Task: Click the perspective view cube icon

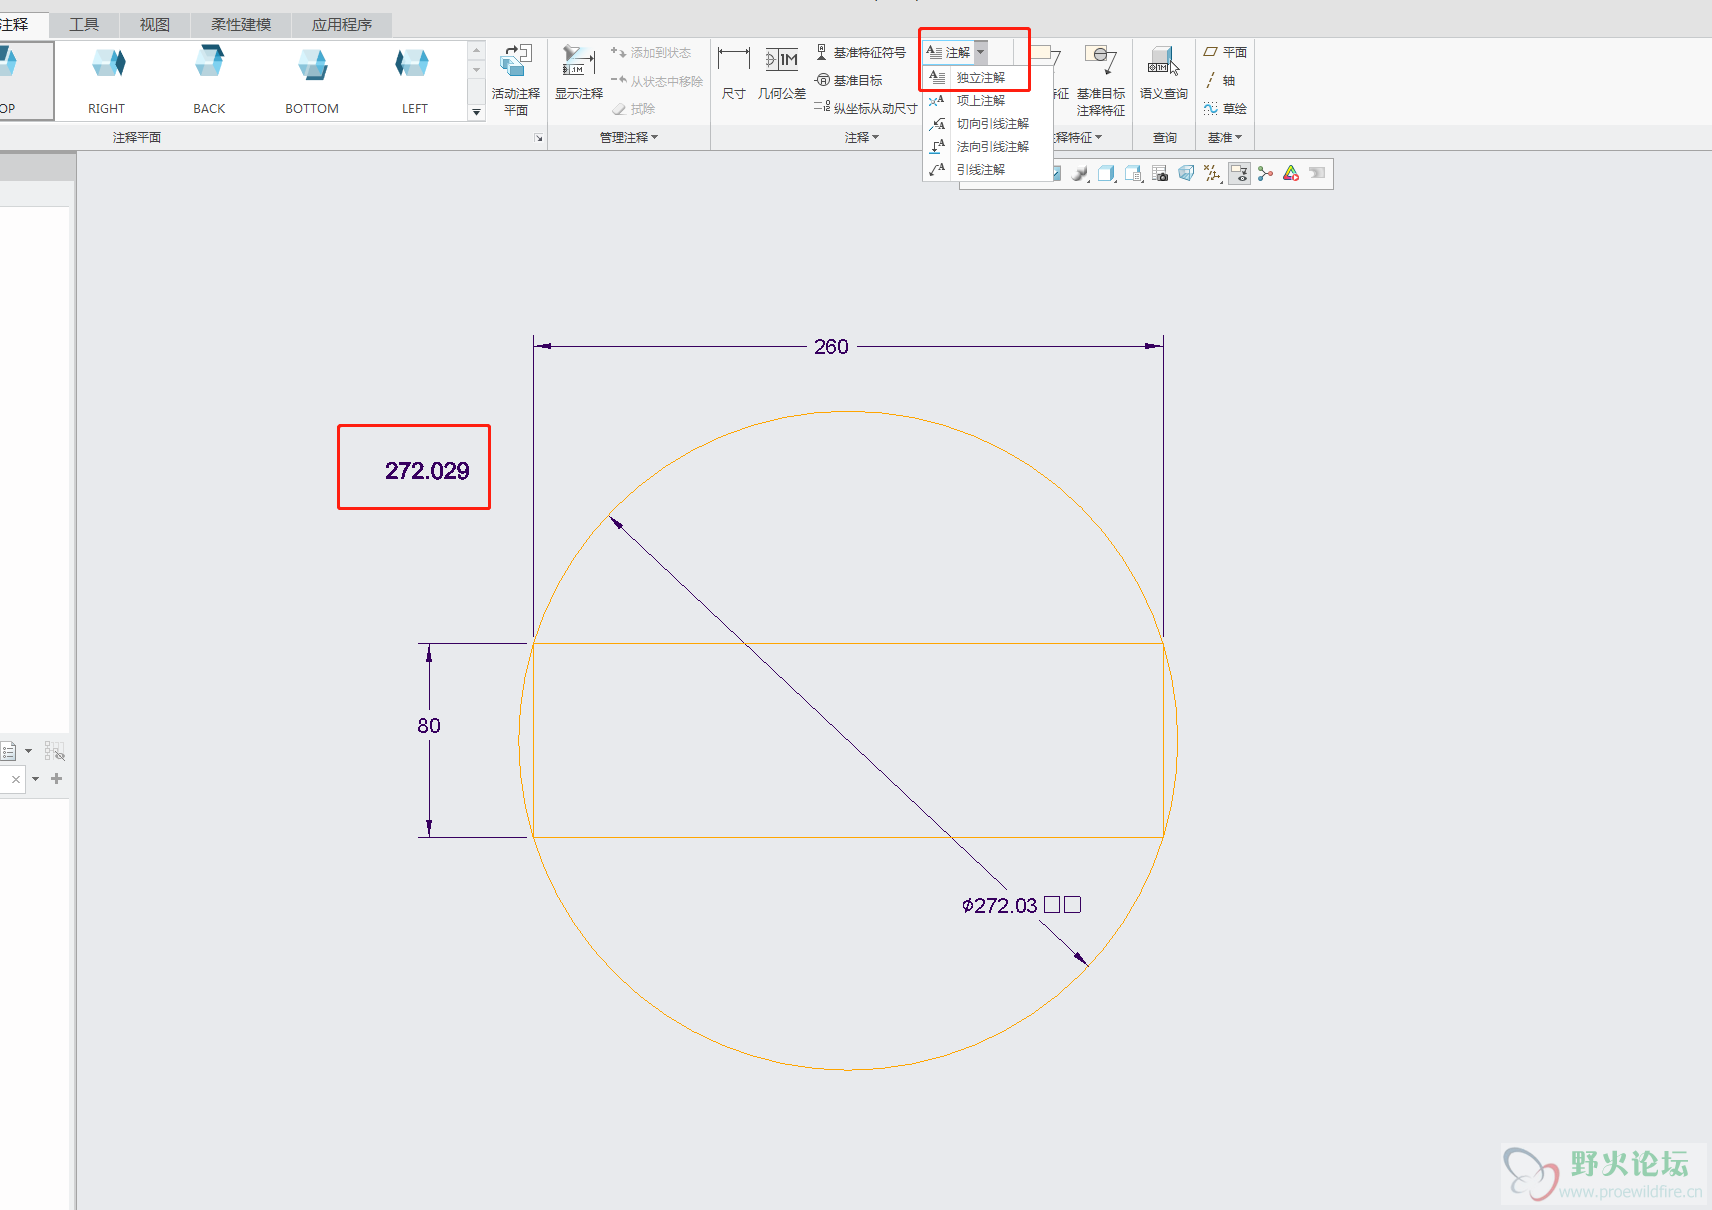Action: point(1186,174)
